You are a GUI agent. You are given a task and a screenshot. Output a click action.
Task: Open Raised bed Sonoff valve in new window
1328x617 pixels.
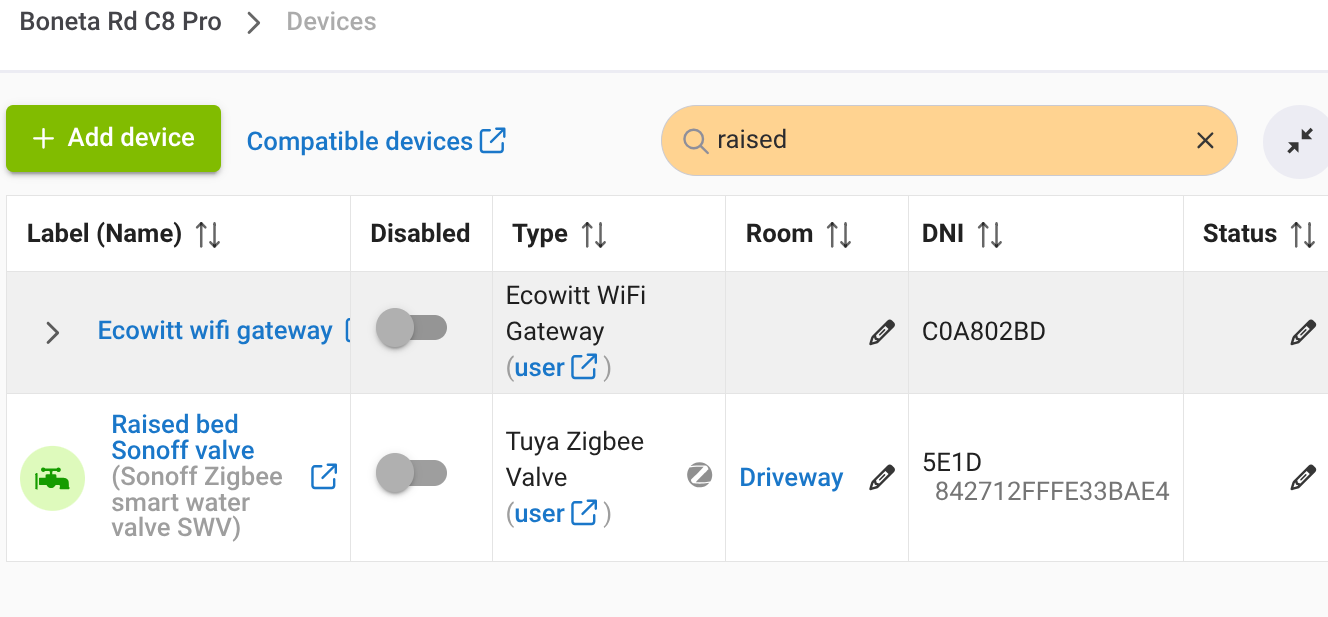(324, 477)
